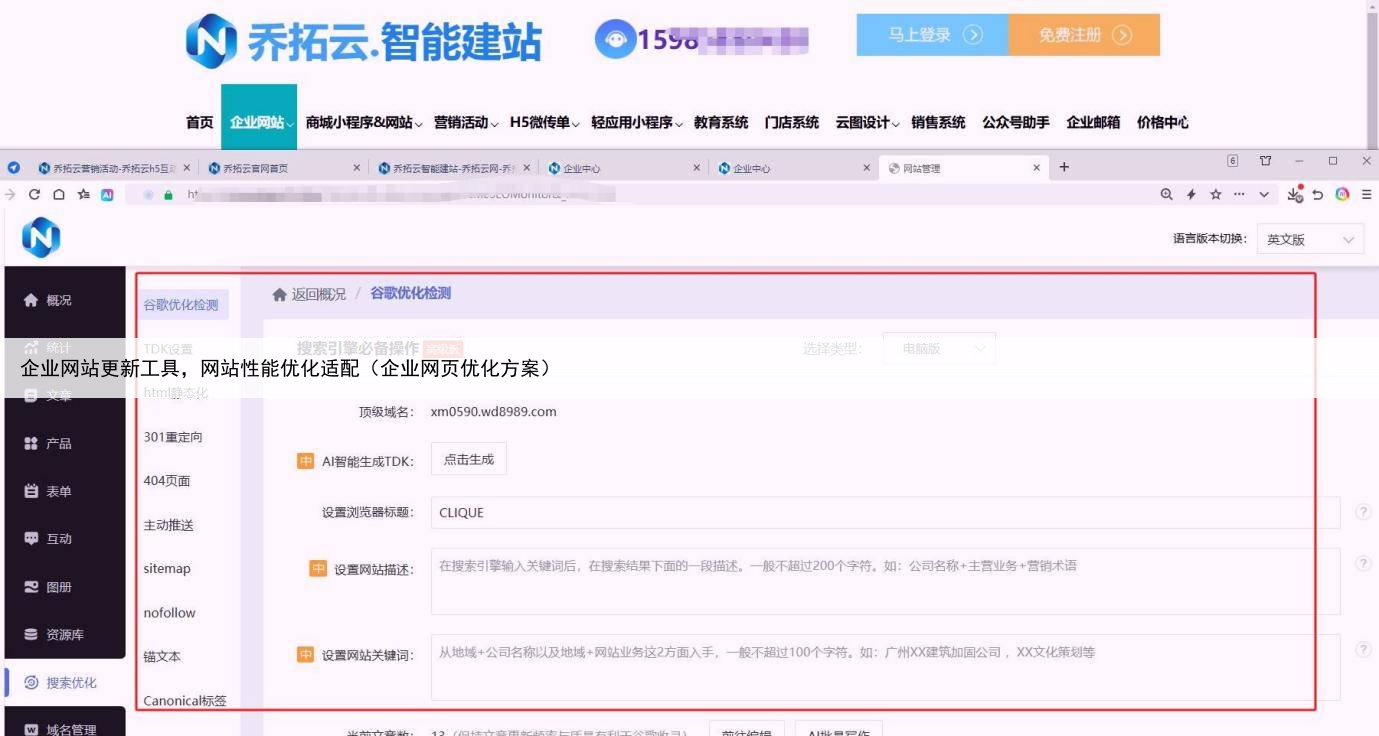The width and height of the screenshot is (1379, 736).
Task: Open the browser downloads icon
Action: tap(1295, 195)
